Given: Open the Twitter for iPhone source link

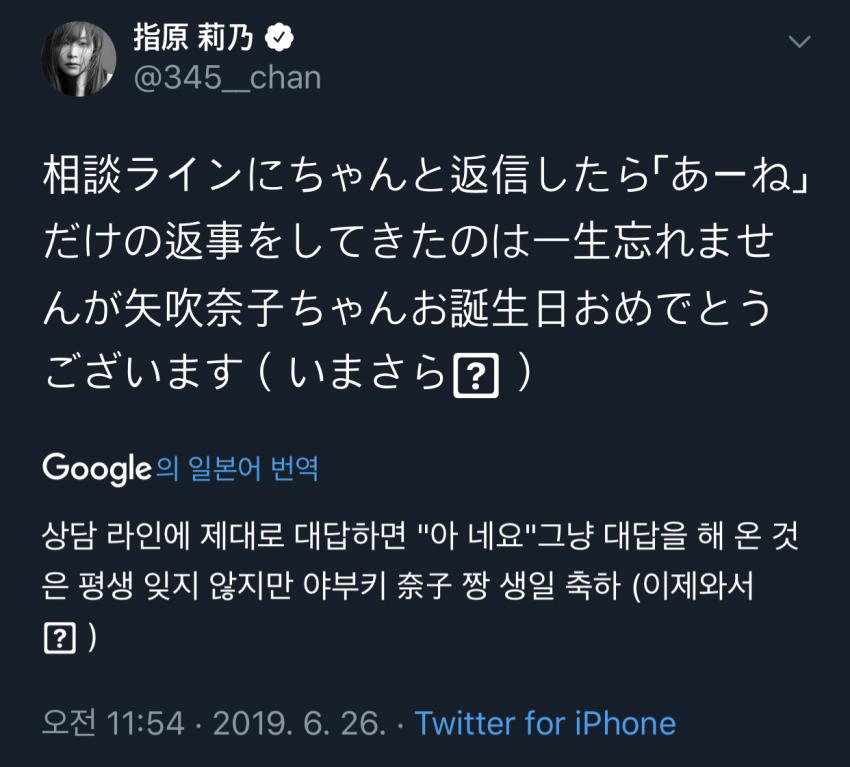Looking at the screenshot, I should (545, 723).
